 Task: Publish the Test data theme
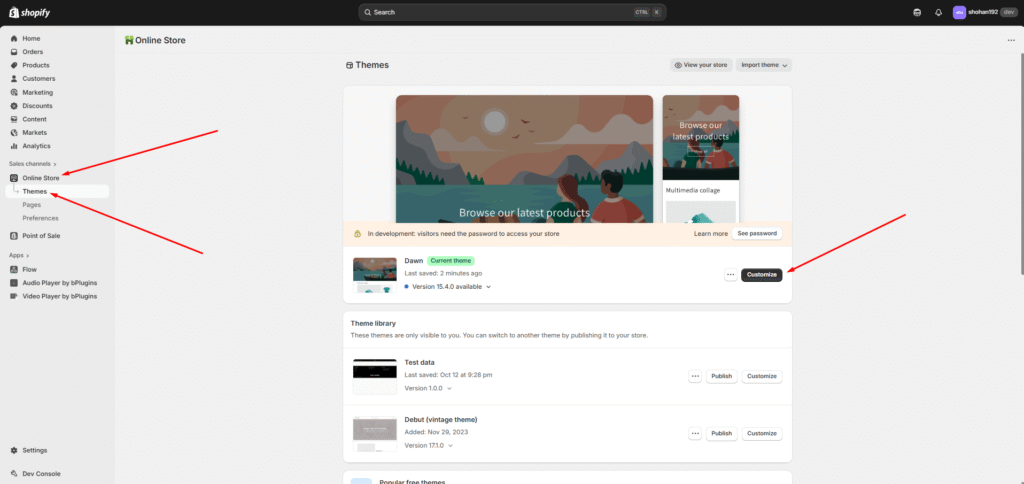coord(721,376)
